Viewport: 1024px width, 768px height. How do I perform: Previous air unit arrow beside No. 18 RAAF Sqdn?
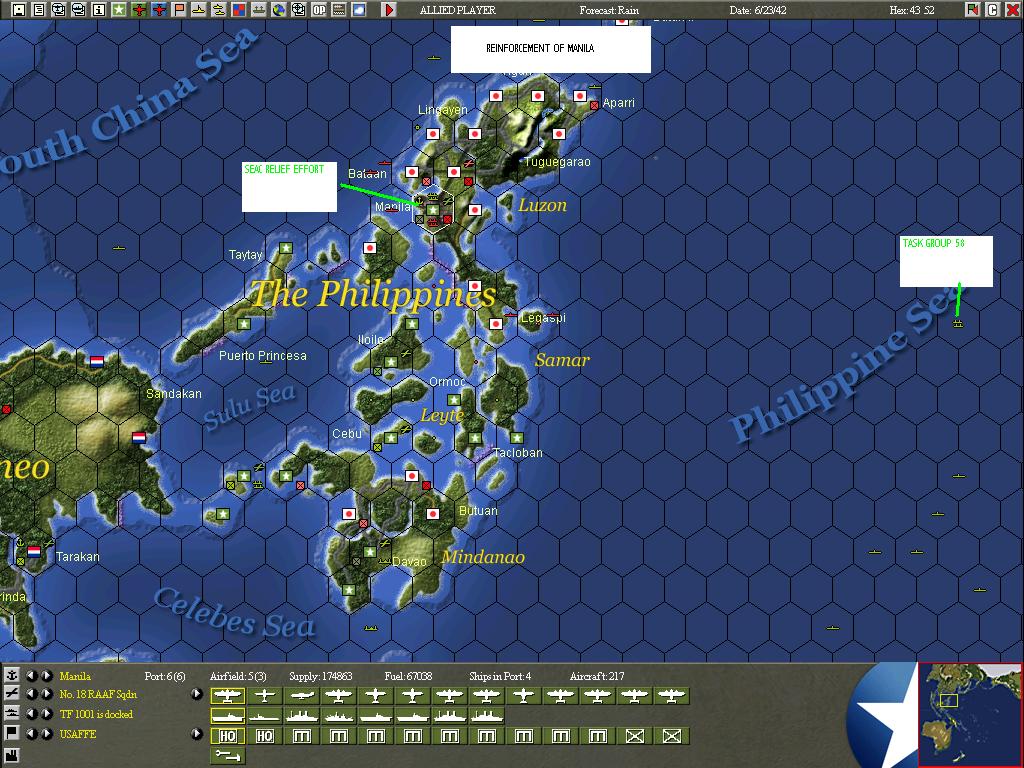click(31, 694)
